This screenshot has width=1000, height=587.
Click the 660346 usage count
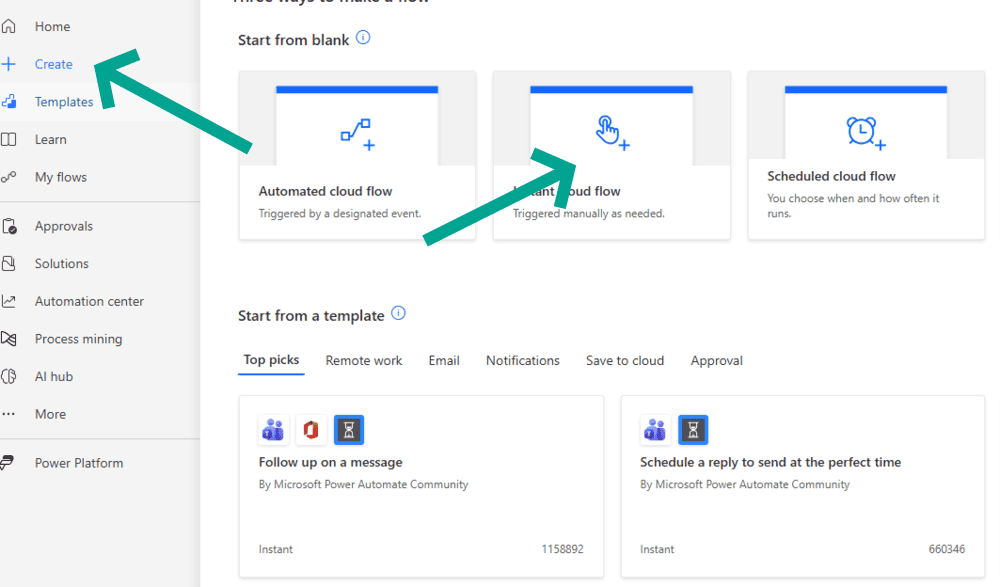click(946, 549)
